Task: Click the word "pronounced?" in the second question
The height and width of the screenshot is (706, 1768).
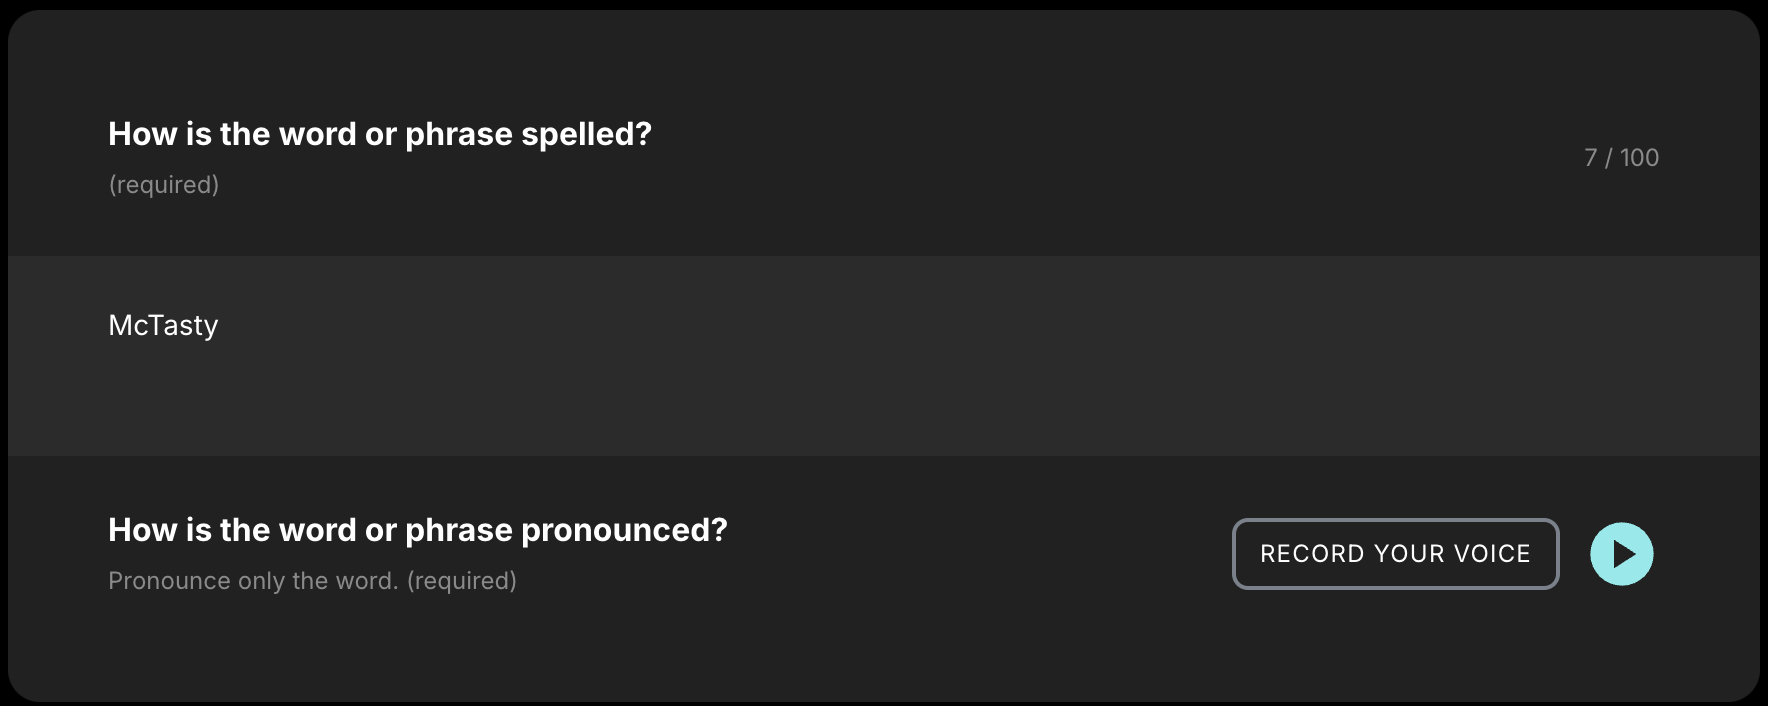Action: click(624, 530)
